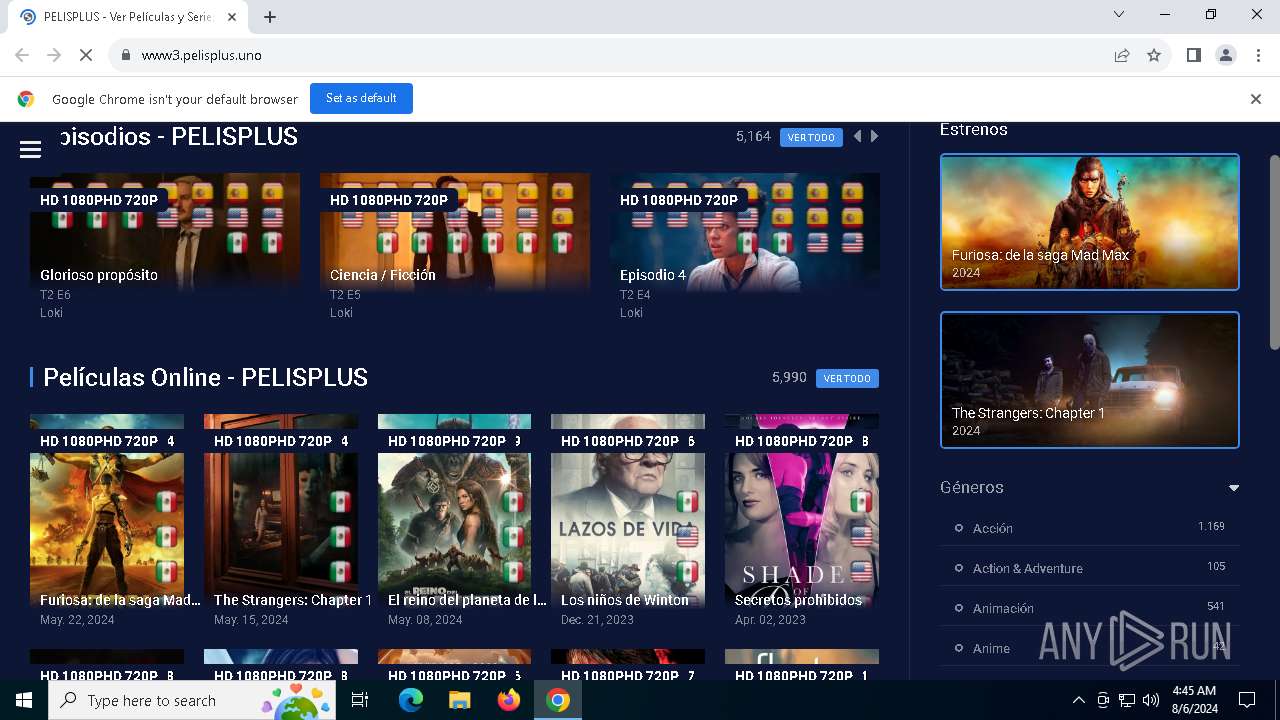This screenshot has height=720, width=1280.
Task: Launch Edge from taskbar
Action: [x=411, y=700]
